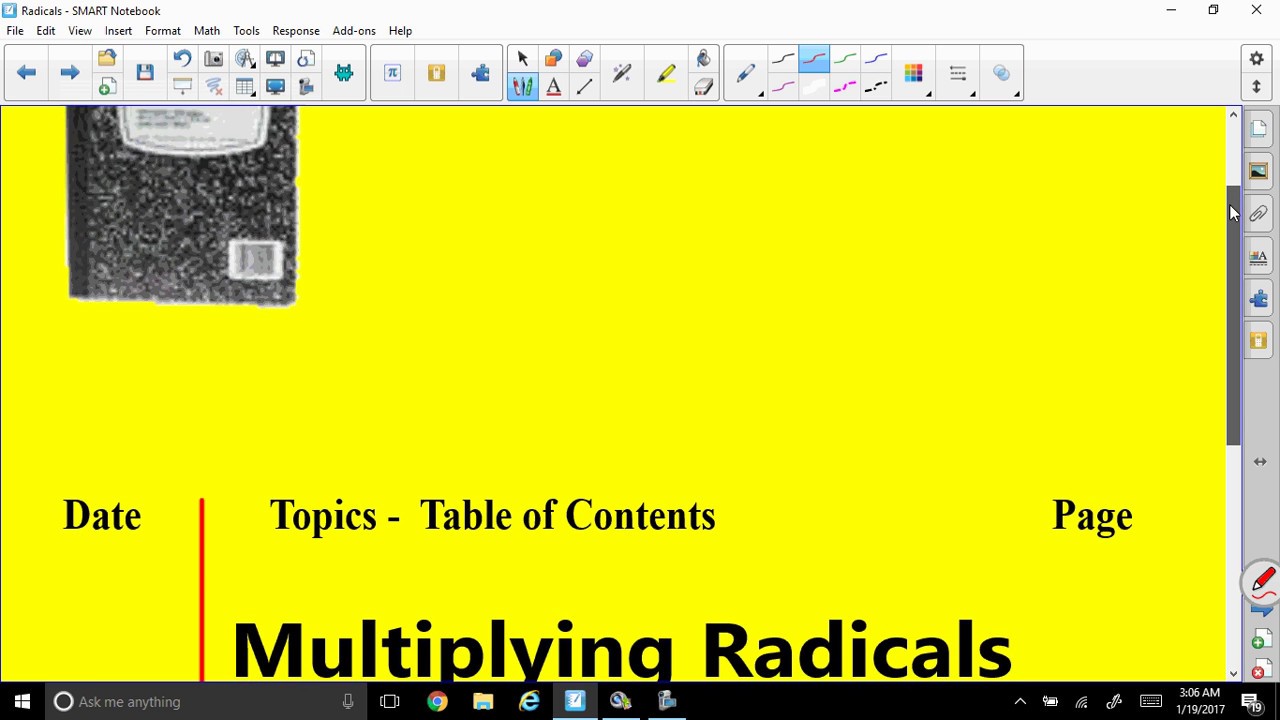Open a file with the folder icon

pos(107,59)
